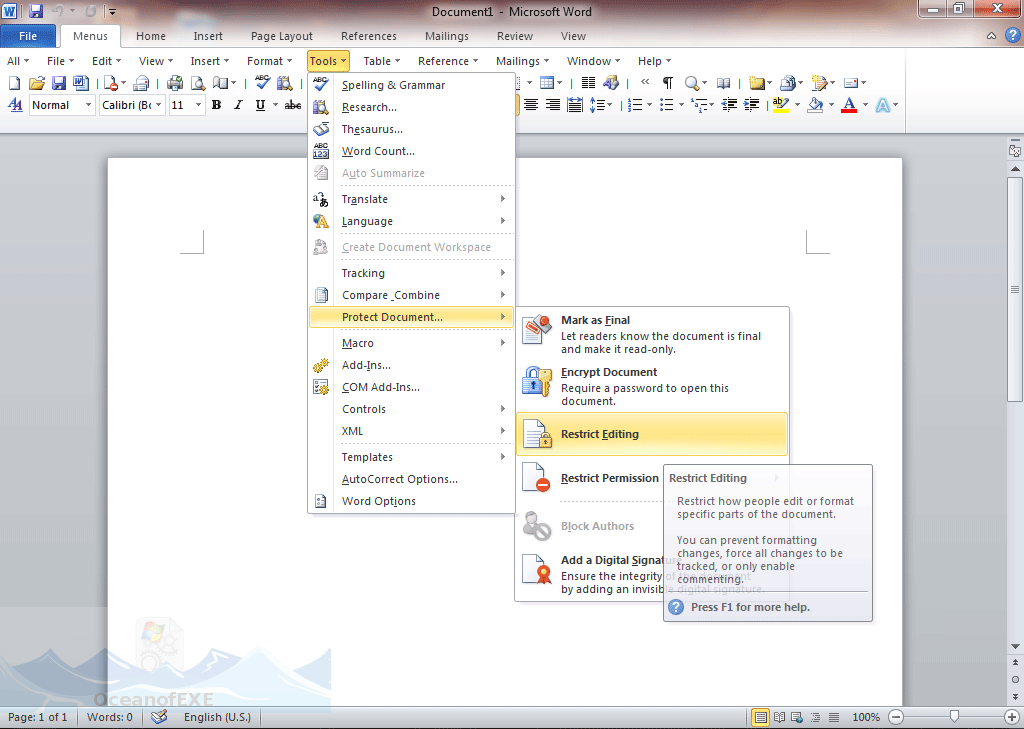This screenshot has height=729, width=1024.
Task: Click the Research books icon in toolbar
Action: pos(285,83)
